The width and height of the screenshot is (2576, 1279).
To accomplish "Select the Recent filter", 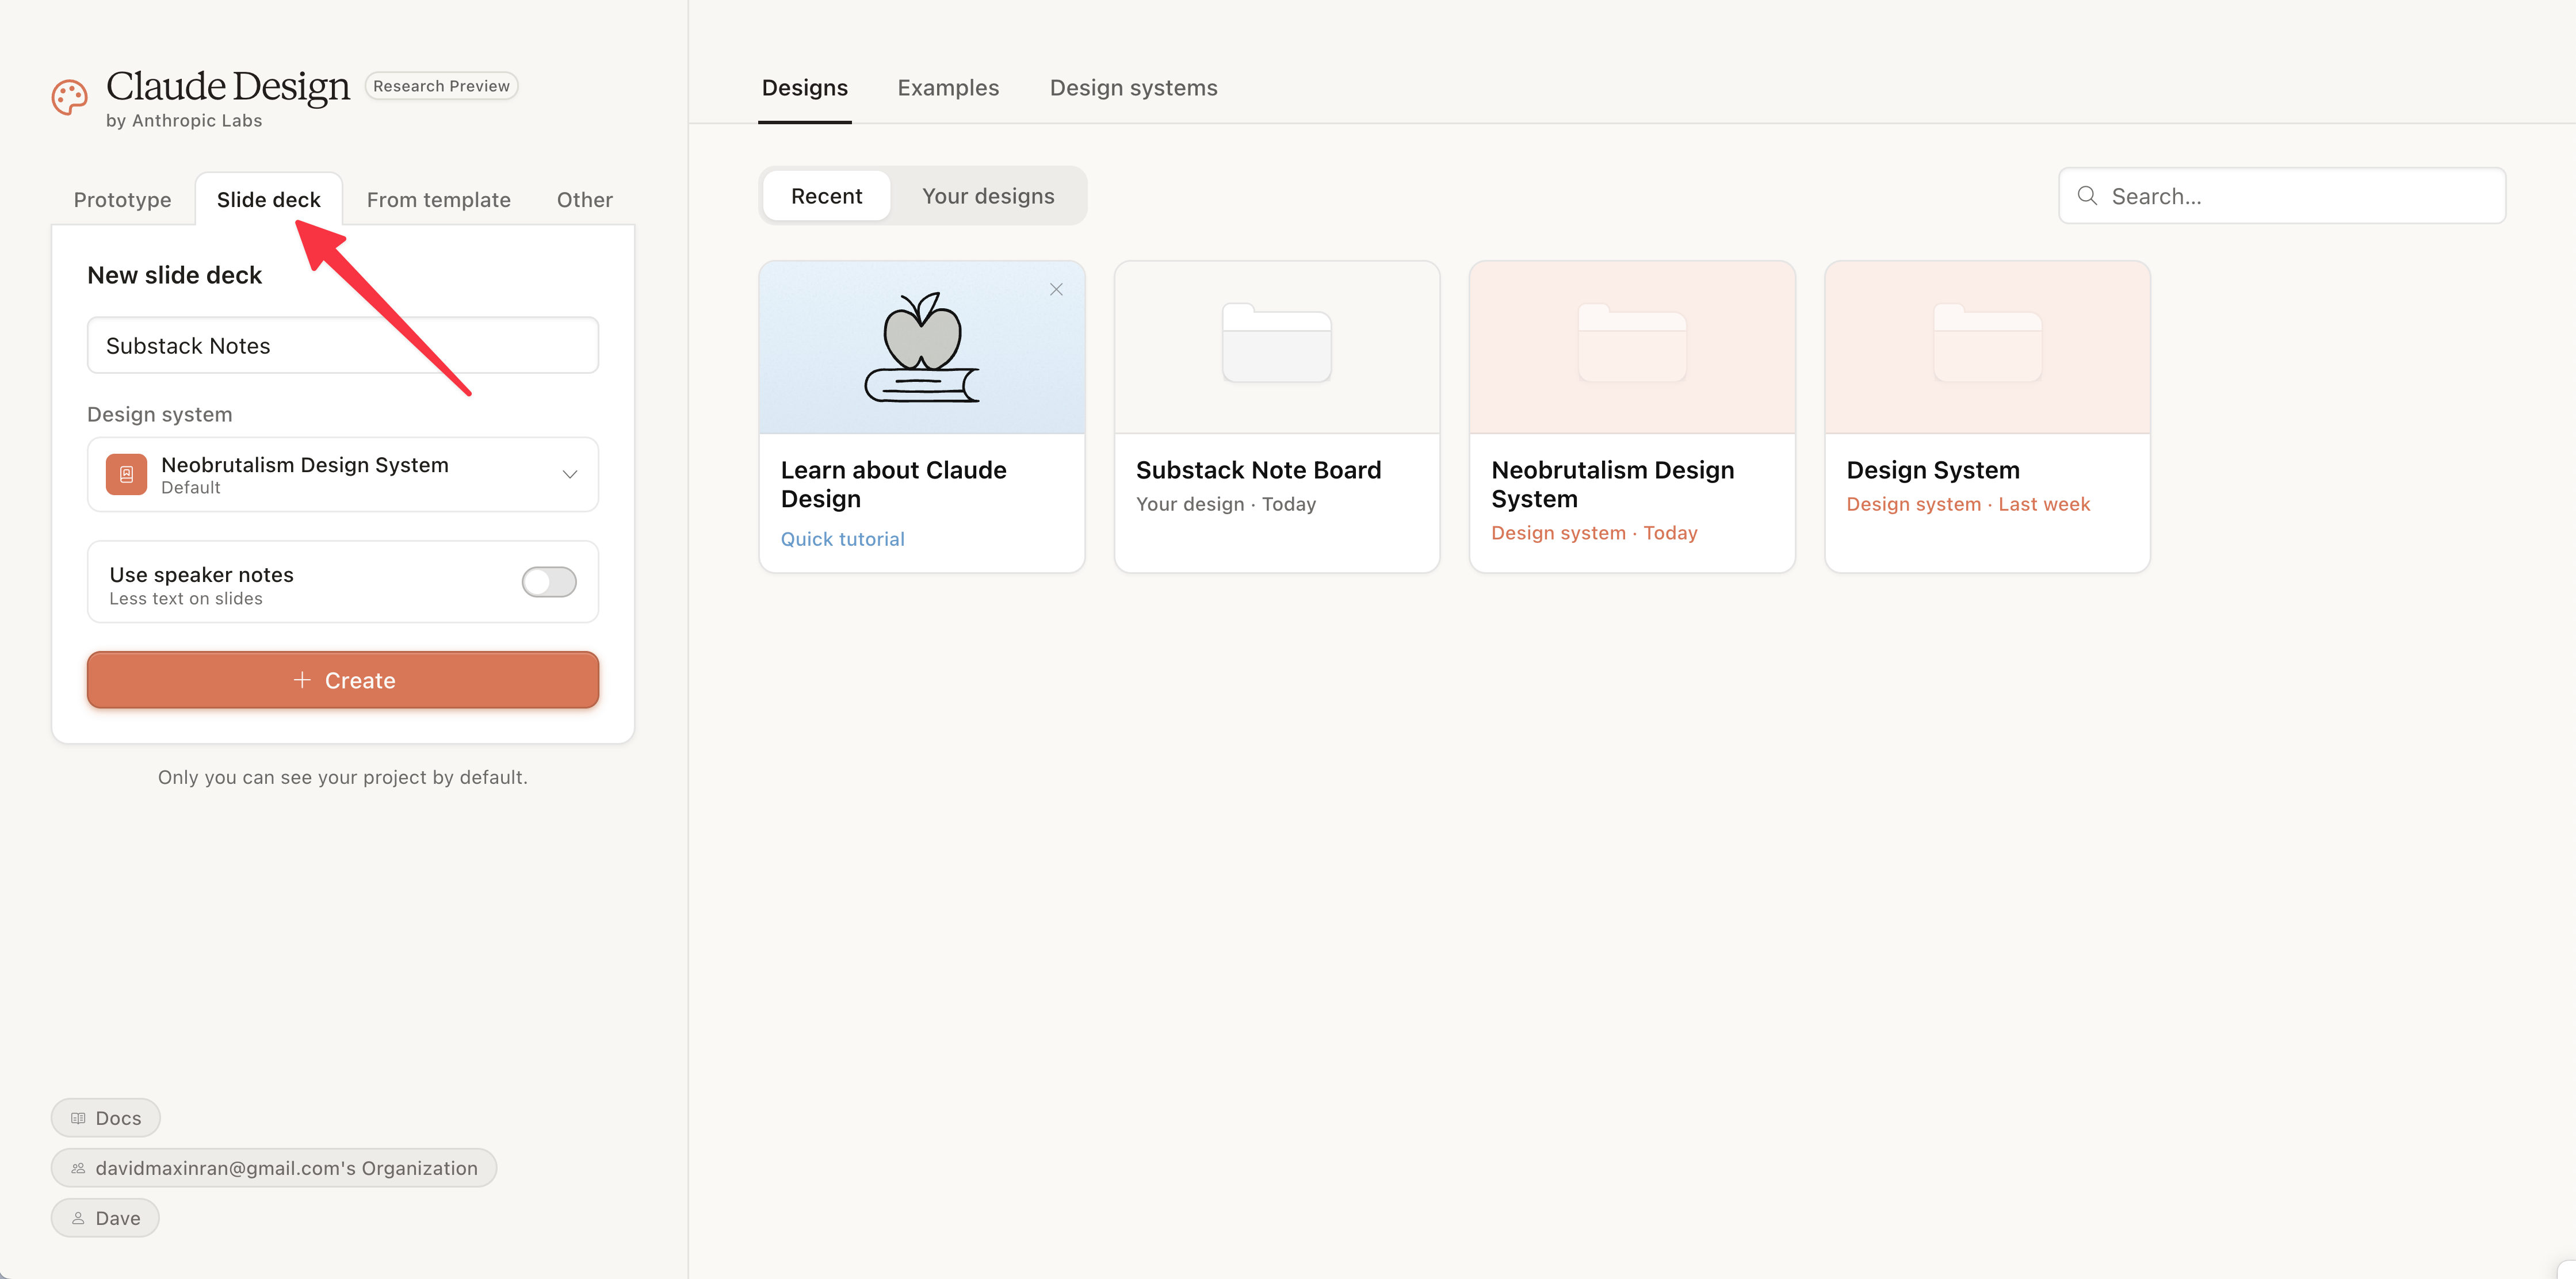I will pos(826,196).
